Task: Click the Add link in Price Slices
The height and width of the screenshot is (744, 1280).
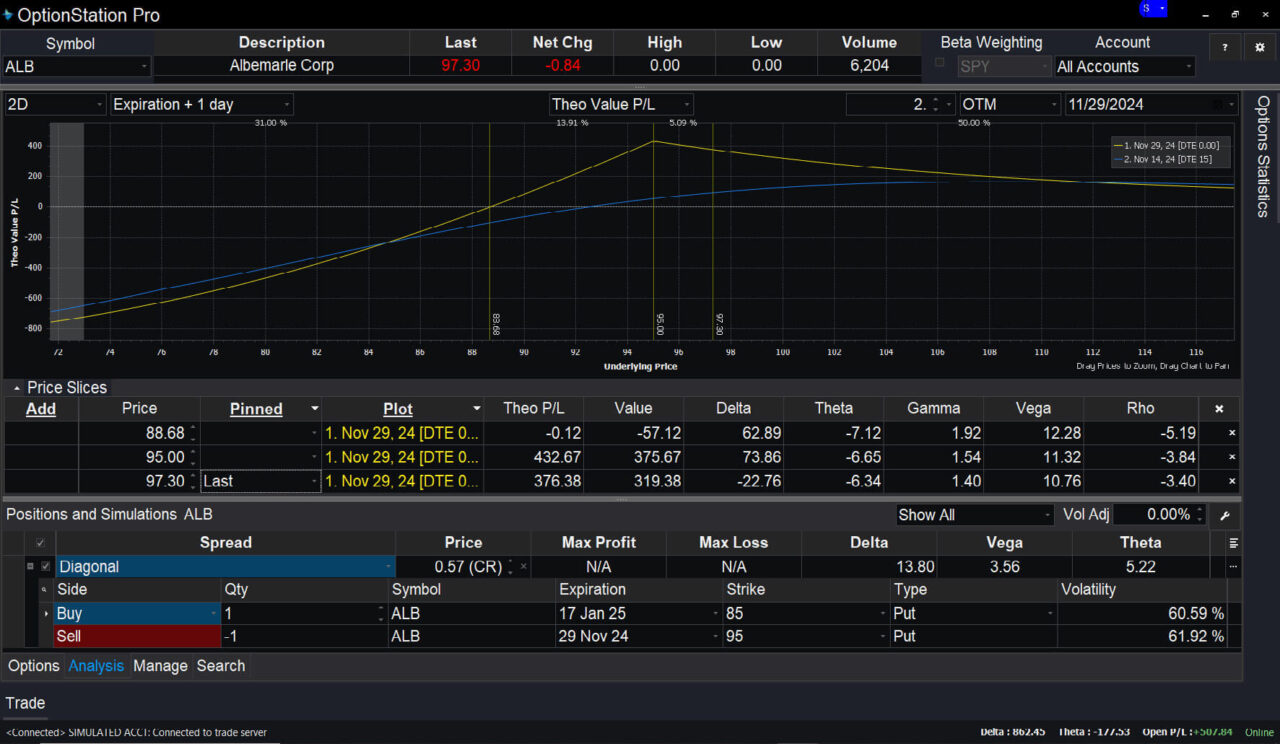Action: 41,409
